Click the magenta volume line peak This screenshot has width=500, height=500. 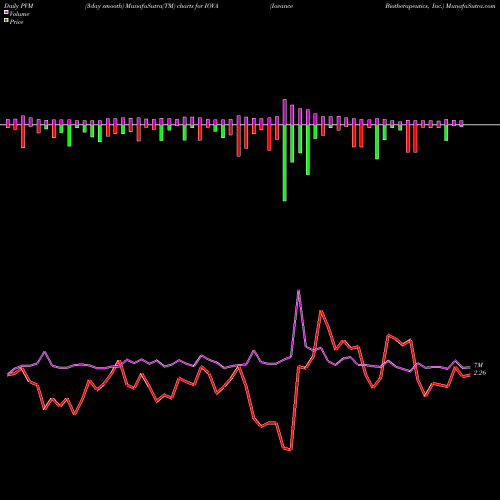(x=298, y=291)
